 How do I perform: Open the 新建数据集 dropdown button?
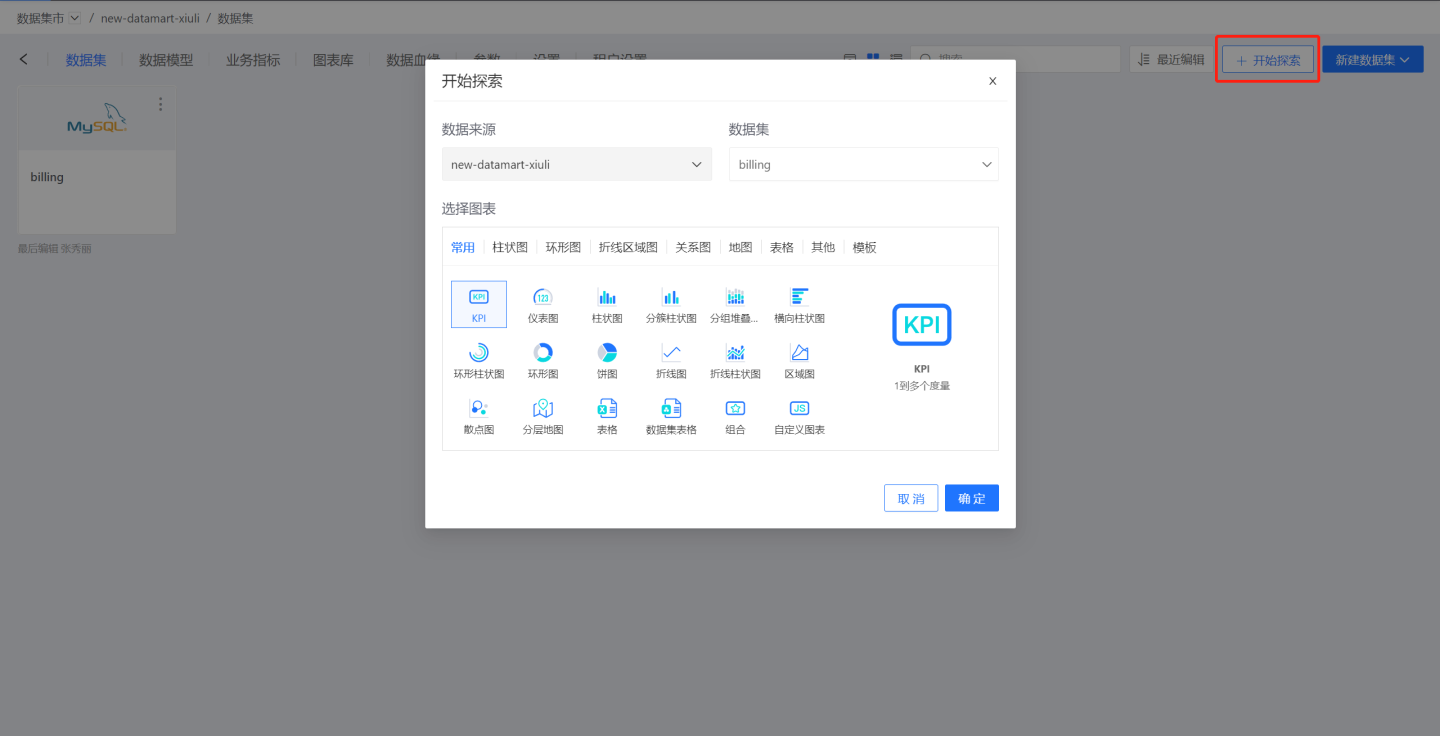(x=1372, y=60)
